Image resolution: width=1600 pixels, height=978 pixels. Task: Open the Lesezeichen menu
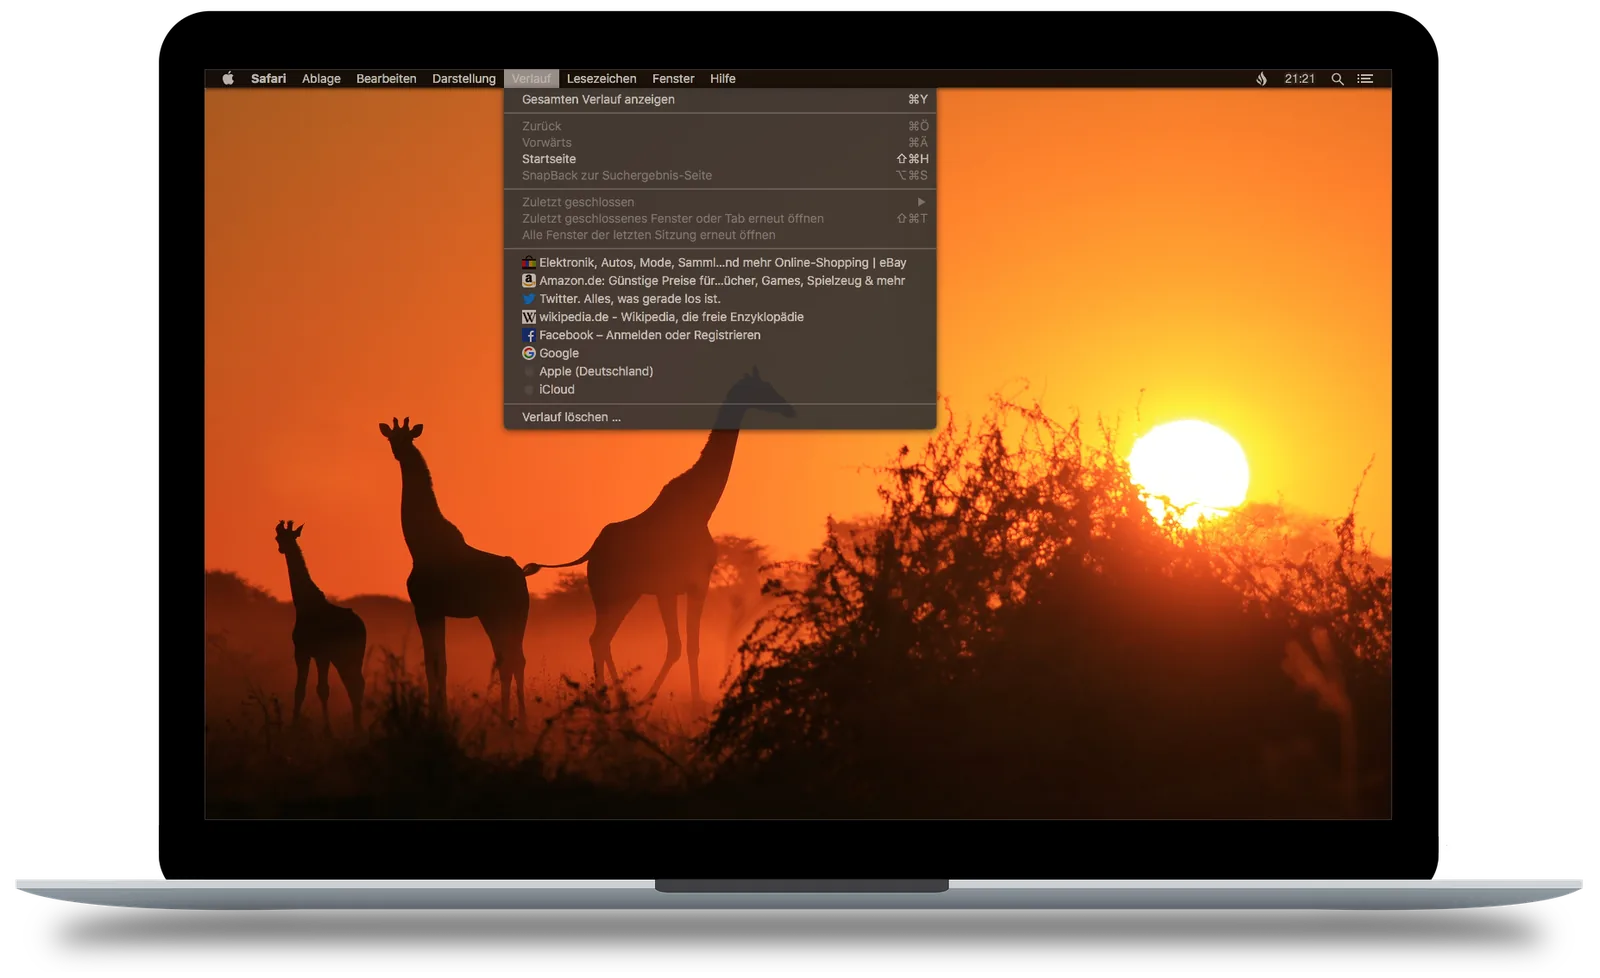coord(601,78)
